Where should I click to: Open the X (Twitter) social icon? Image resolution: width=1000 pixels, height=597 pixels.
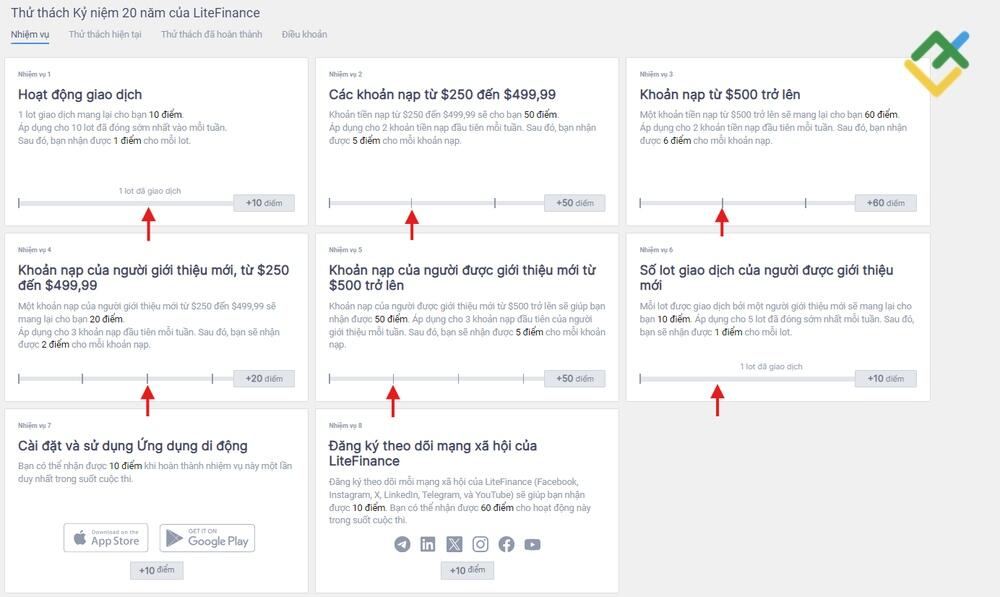[x=454, y=544]
